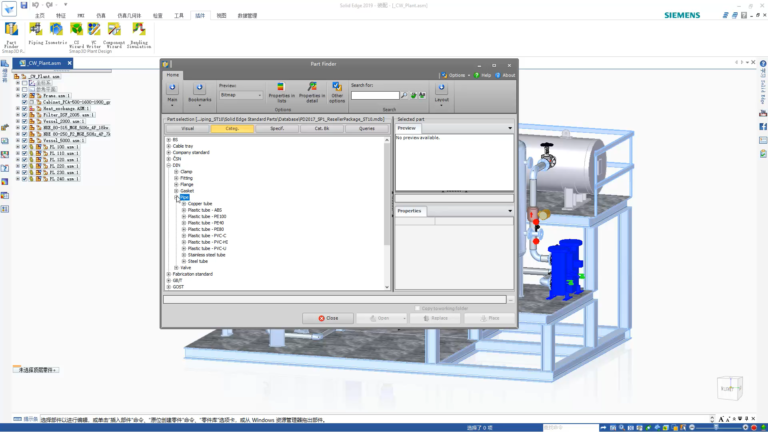Toggle checkbox for PL_240.asm

click(x=24, y=179)
